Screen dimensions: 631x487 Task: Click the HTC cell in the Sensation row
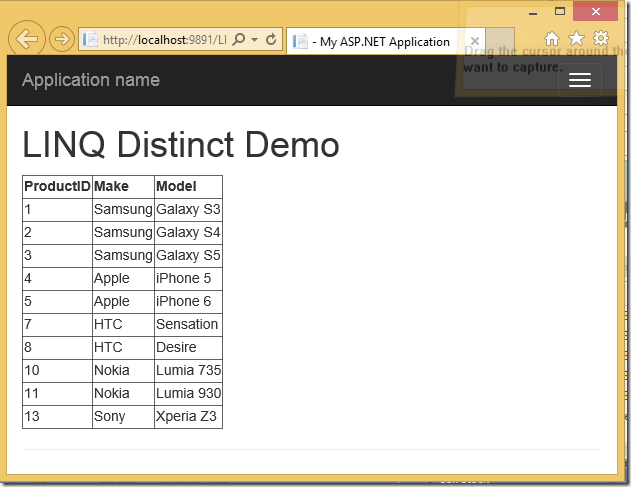point(124,324)
